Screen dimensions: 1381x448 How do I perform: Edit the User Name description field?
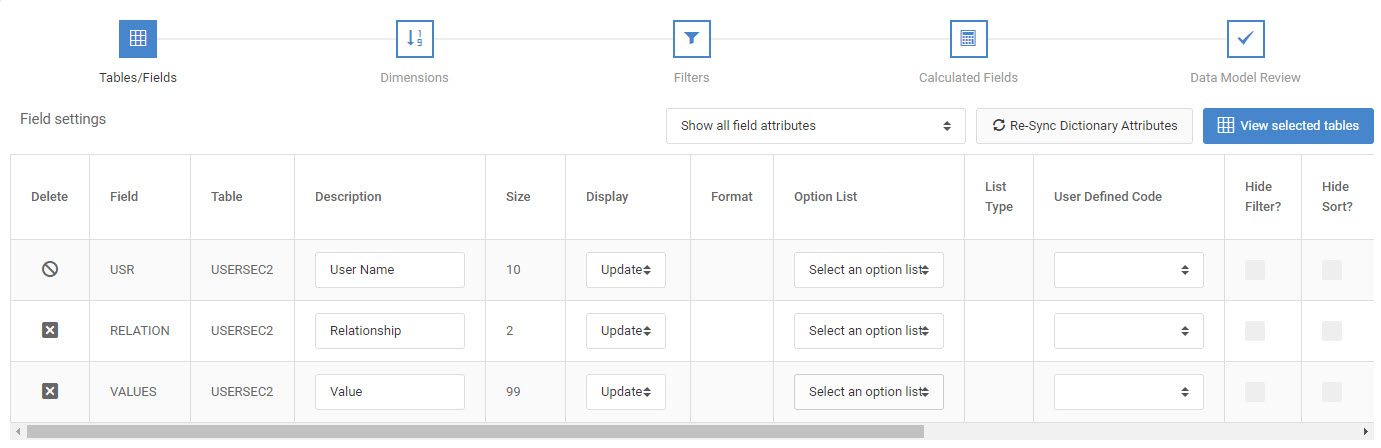tap(390, 270)
